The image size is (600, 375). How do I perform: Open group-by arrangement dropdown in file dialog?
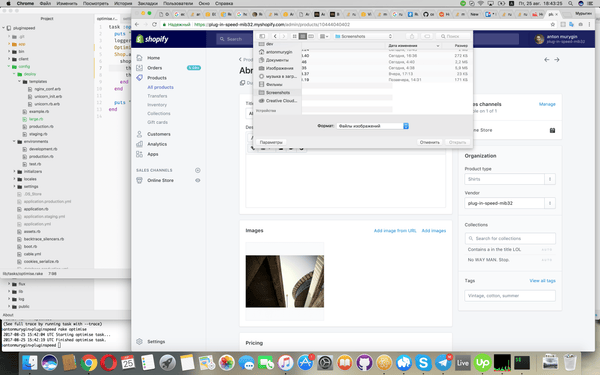point(324,36)
